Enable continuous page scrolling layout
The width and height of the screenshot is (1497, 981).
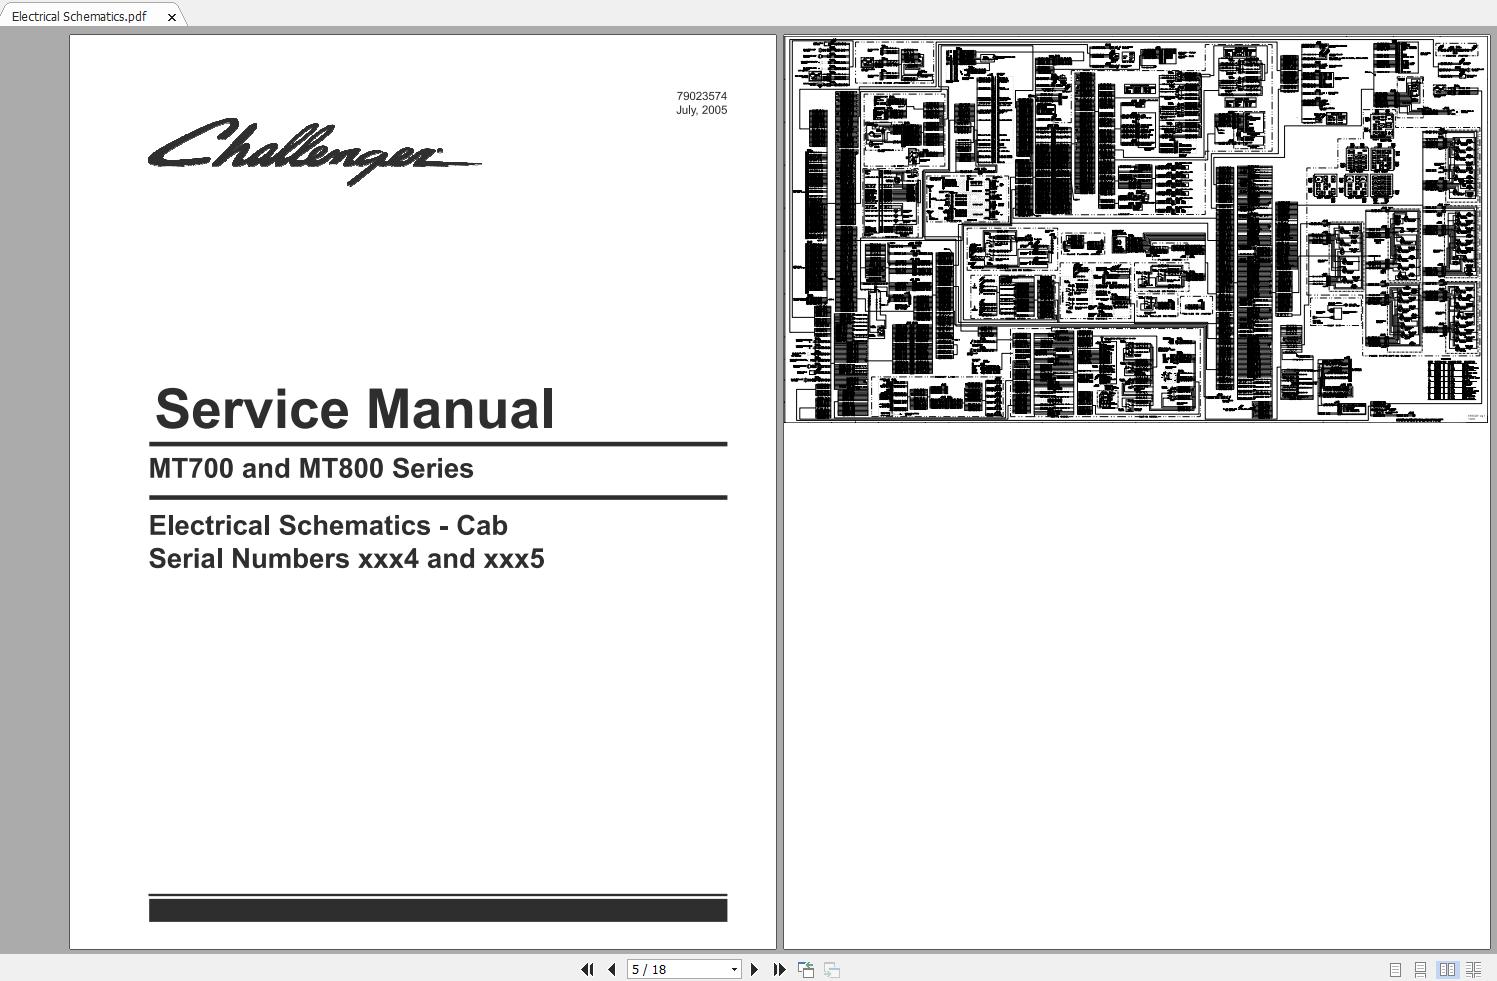(1420, 969)
